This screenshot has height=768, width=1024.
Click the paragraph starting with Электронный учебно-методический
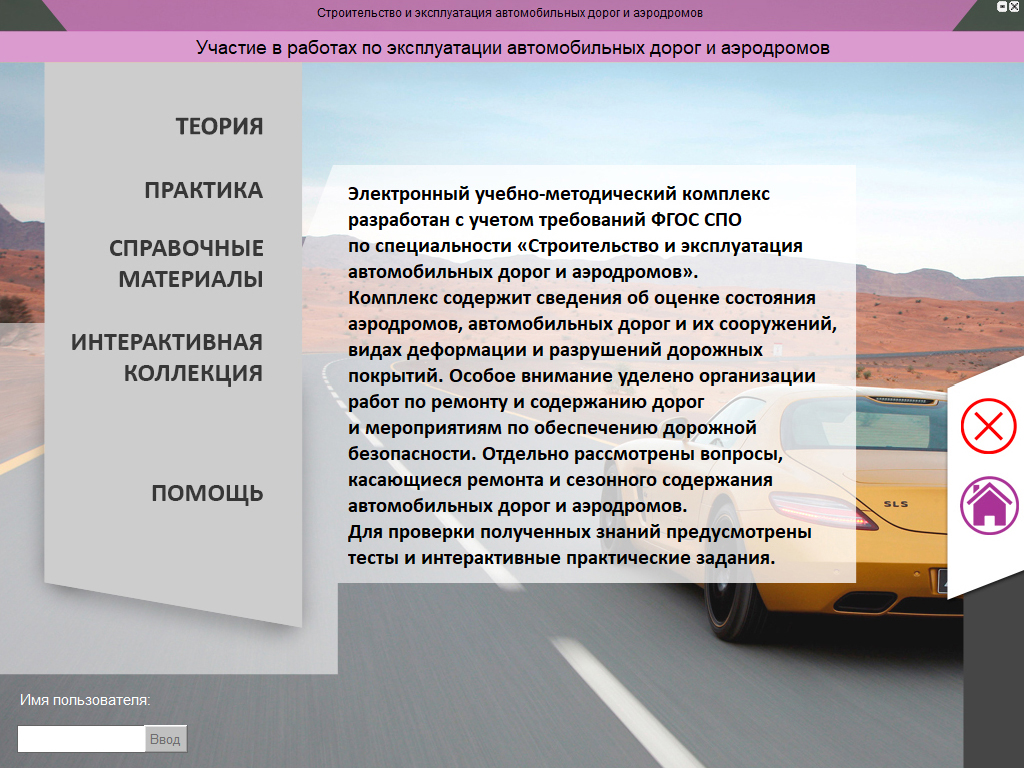click(x=558, y=194)
